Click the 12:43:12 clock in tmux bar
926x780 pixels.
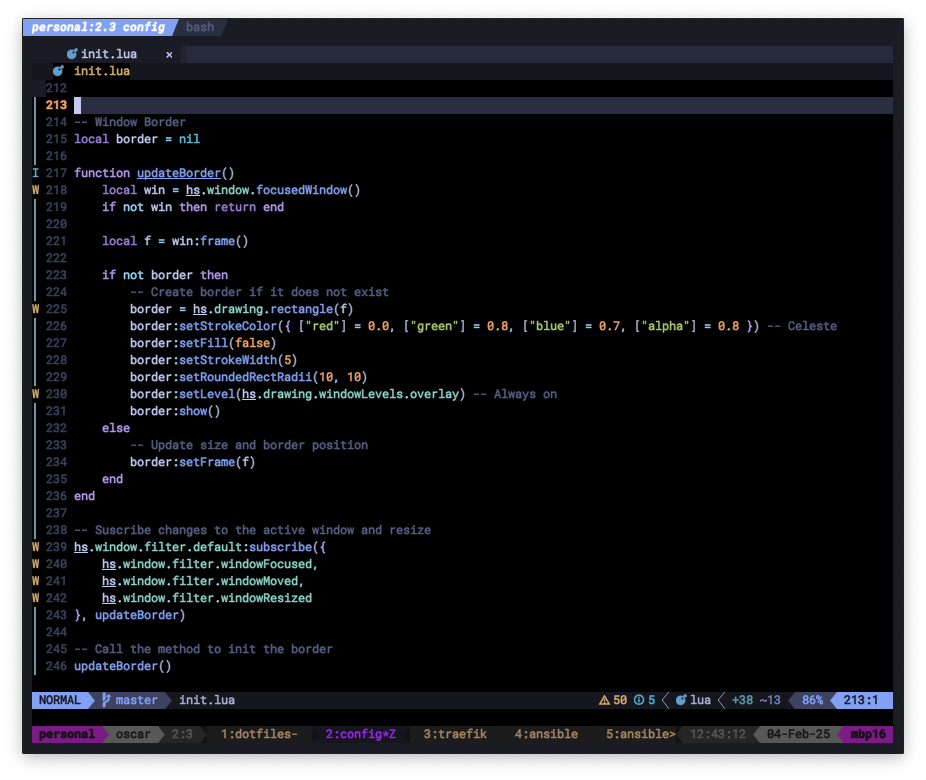718,735
